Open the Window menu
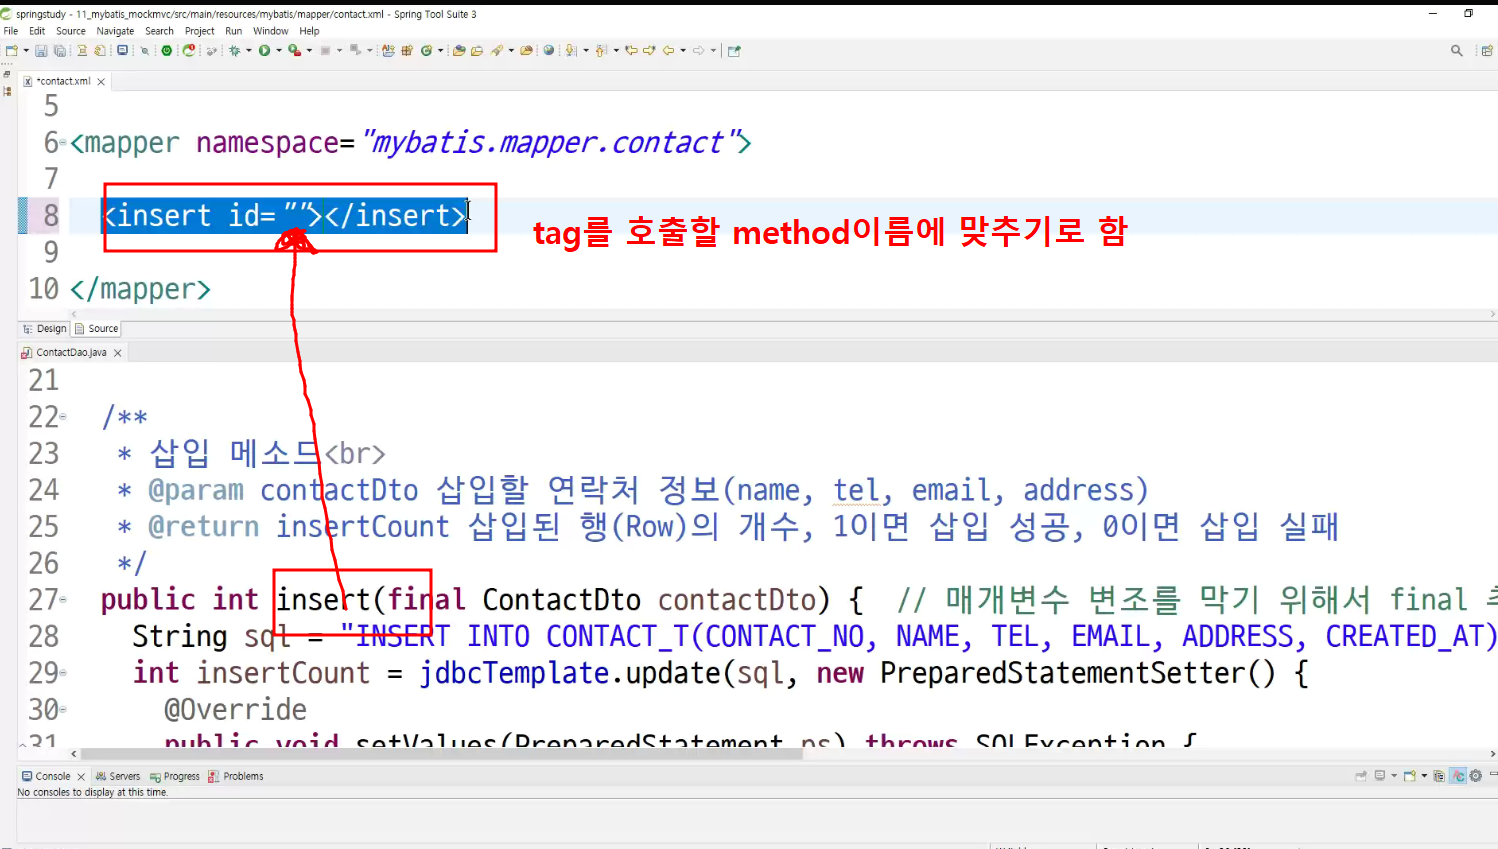The width and height of the screenshot is (1498, 849). (270, 31)
